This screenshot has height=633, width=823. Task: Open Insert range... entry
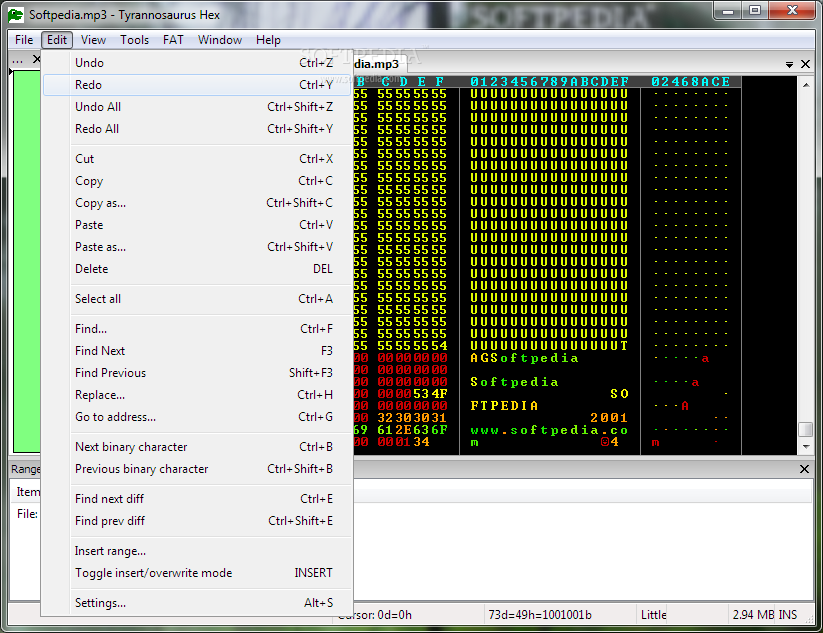[x=197, y=551]
